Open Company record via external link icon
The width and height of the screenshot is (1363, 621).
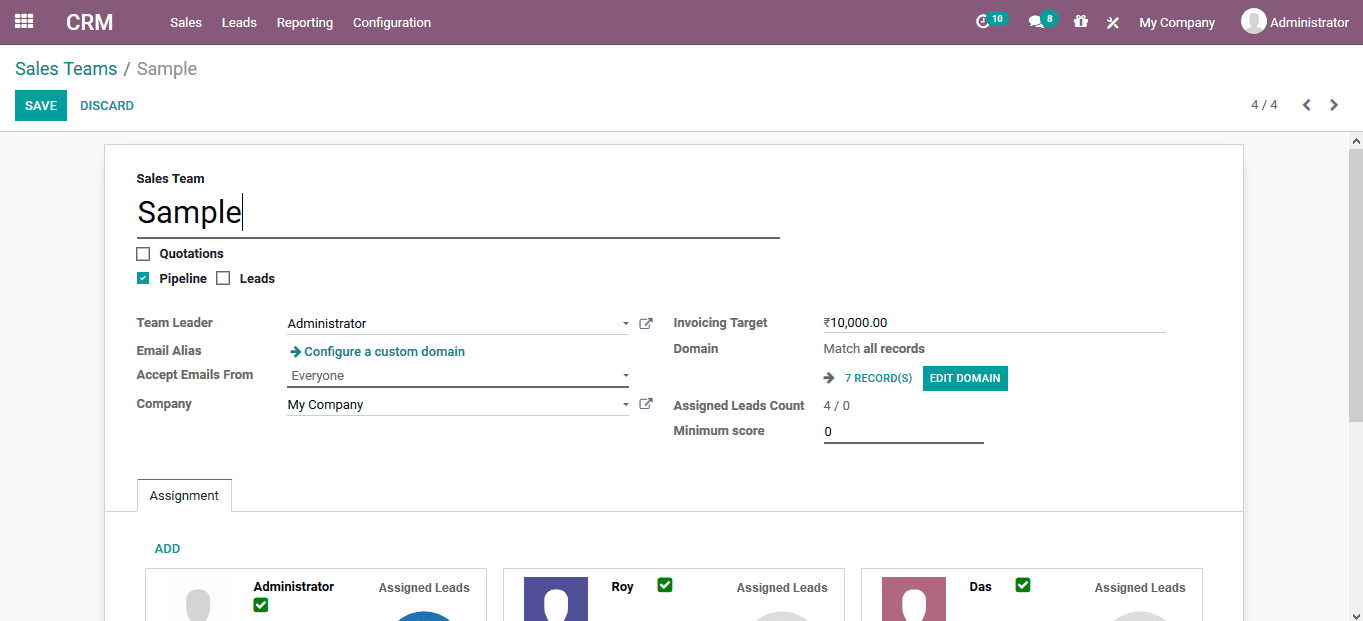[645, 403]
